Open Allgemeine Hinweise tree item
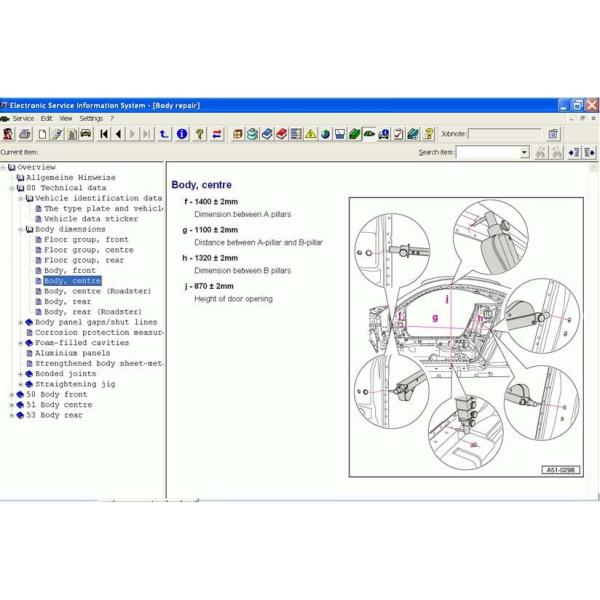This screenshot has width=600, height=600. click(x=71, y=178)
